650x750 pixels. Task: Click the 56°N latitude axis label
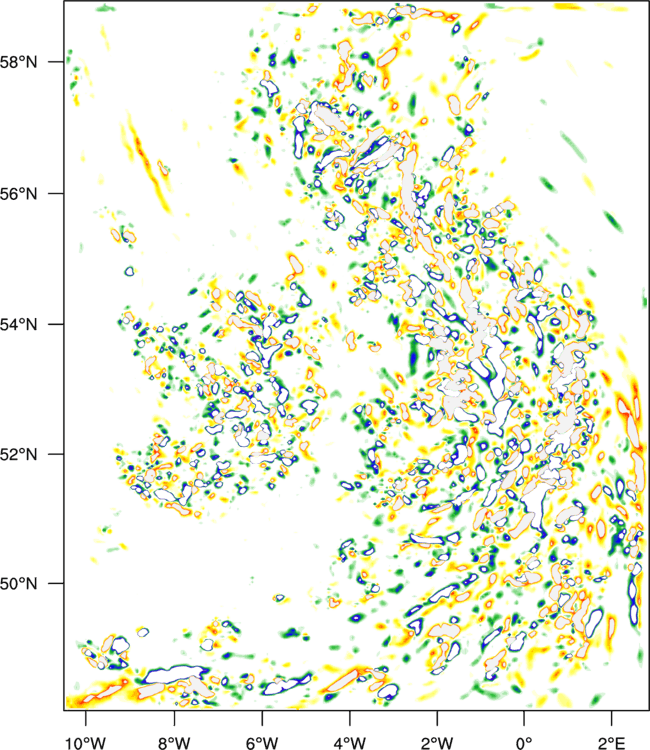18,194
